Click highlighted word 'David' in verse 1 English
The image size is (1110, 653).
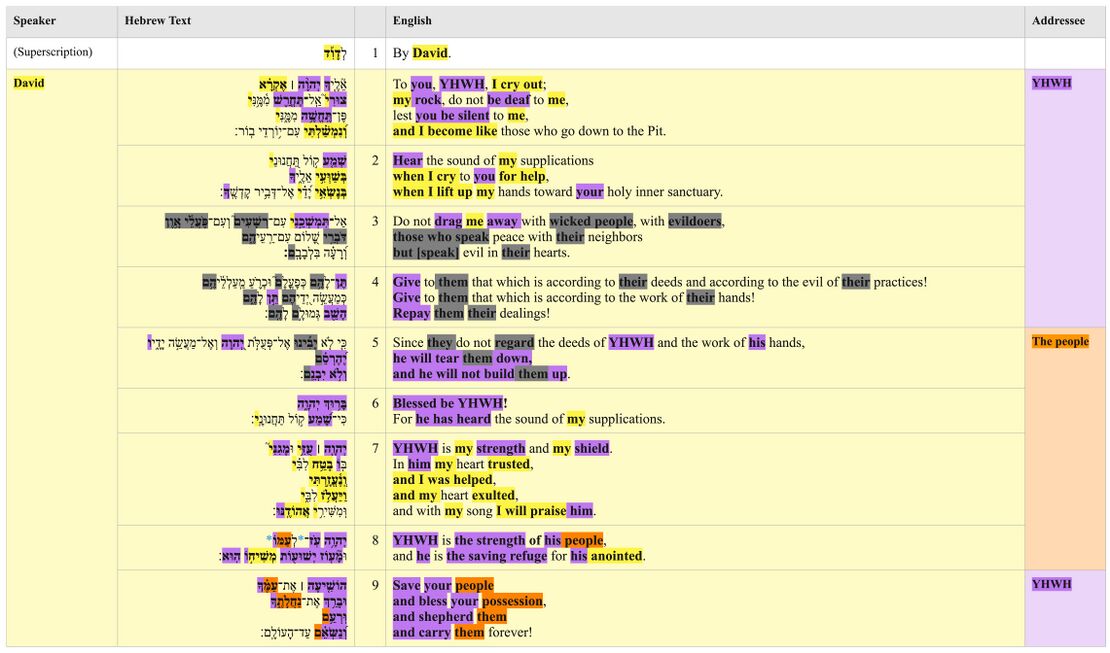[x=430, y=53]
